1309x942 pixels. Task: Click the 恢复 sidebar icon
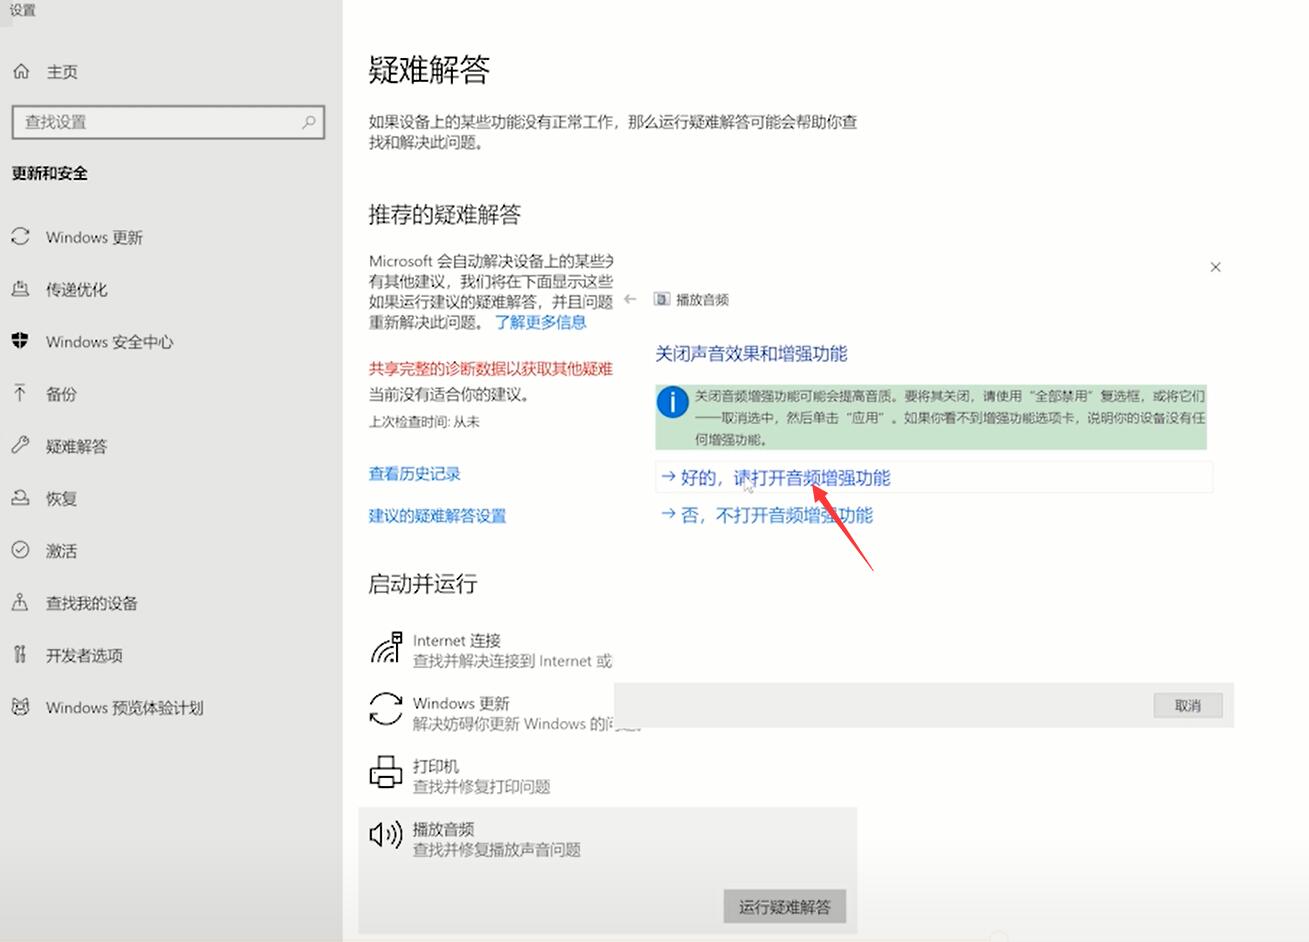(20, 498)
